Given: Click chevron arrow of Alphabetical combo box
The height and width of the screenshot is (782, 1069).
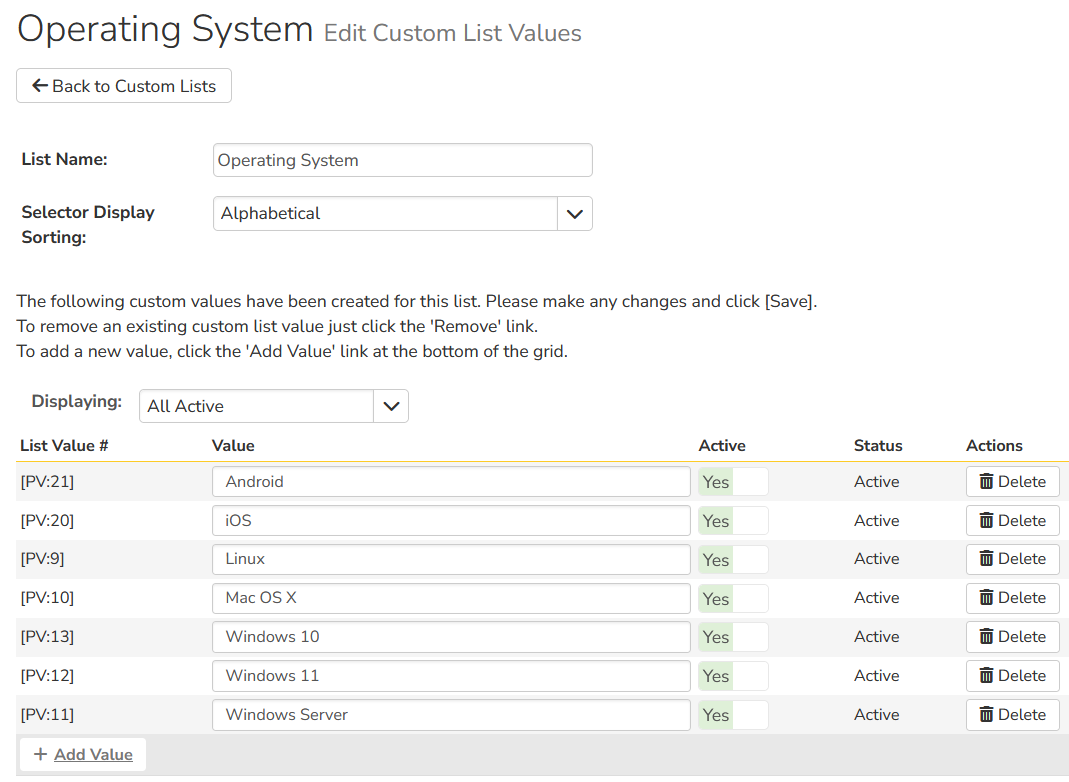Looking at the screenshot, I should pyautogui.click(x=574, y=213).
